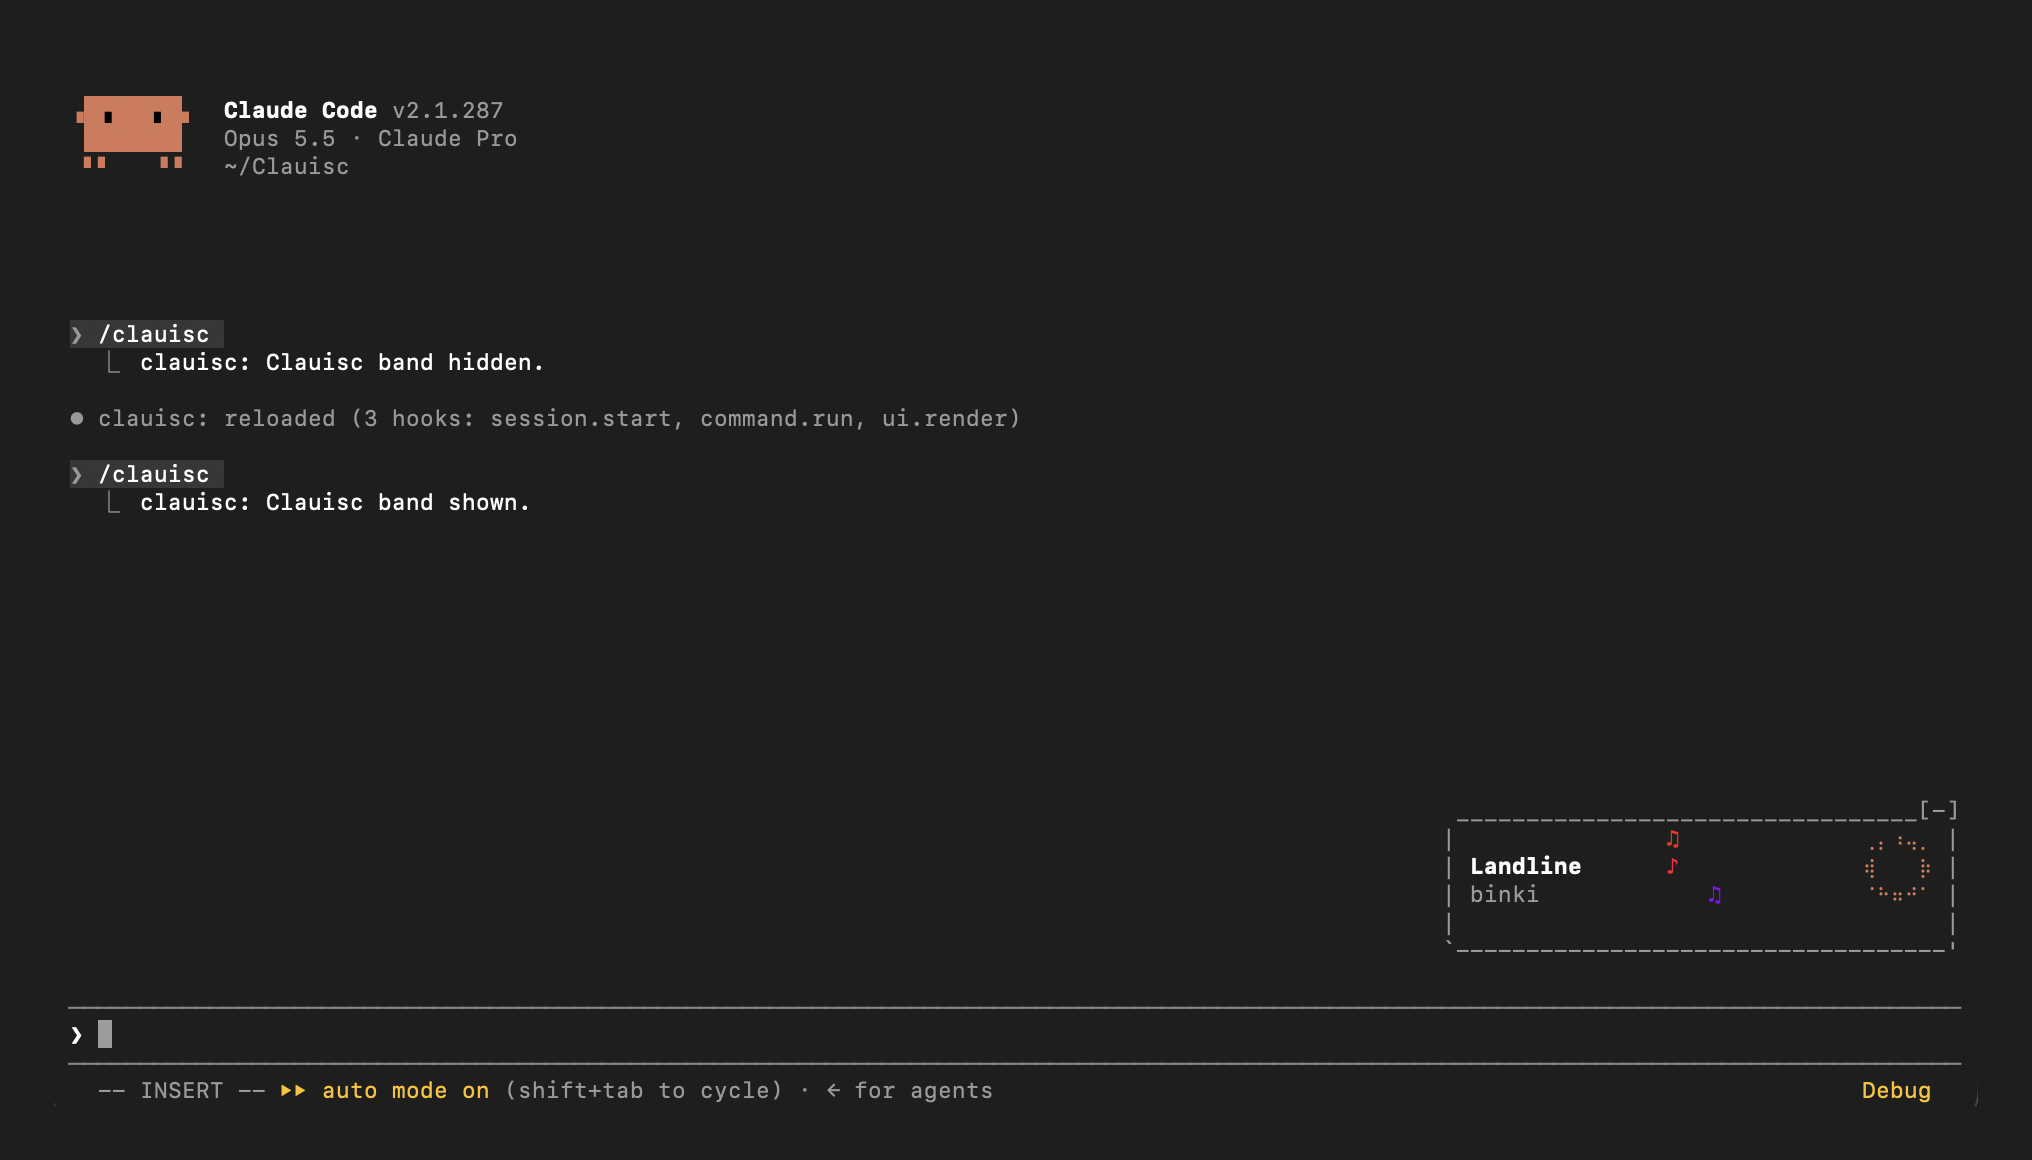The width and height of the screenshot is (2032, 1160).
Task: Click the purple music note in the band
Action: [1715, 895]
